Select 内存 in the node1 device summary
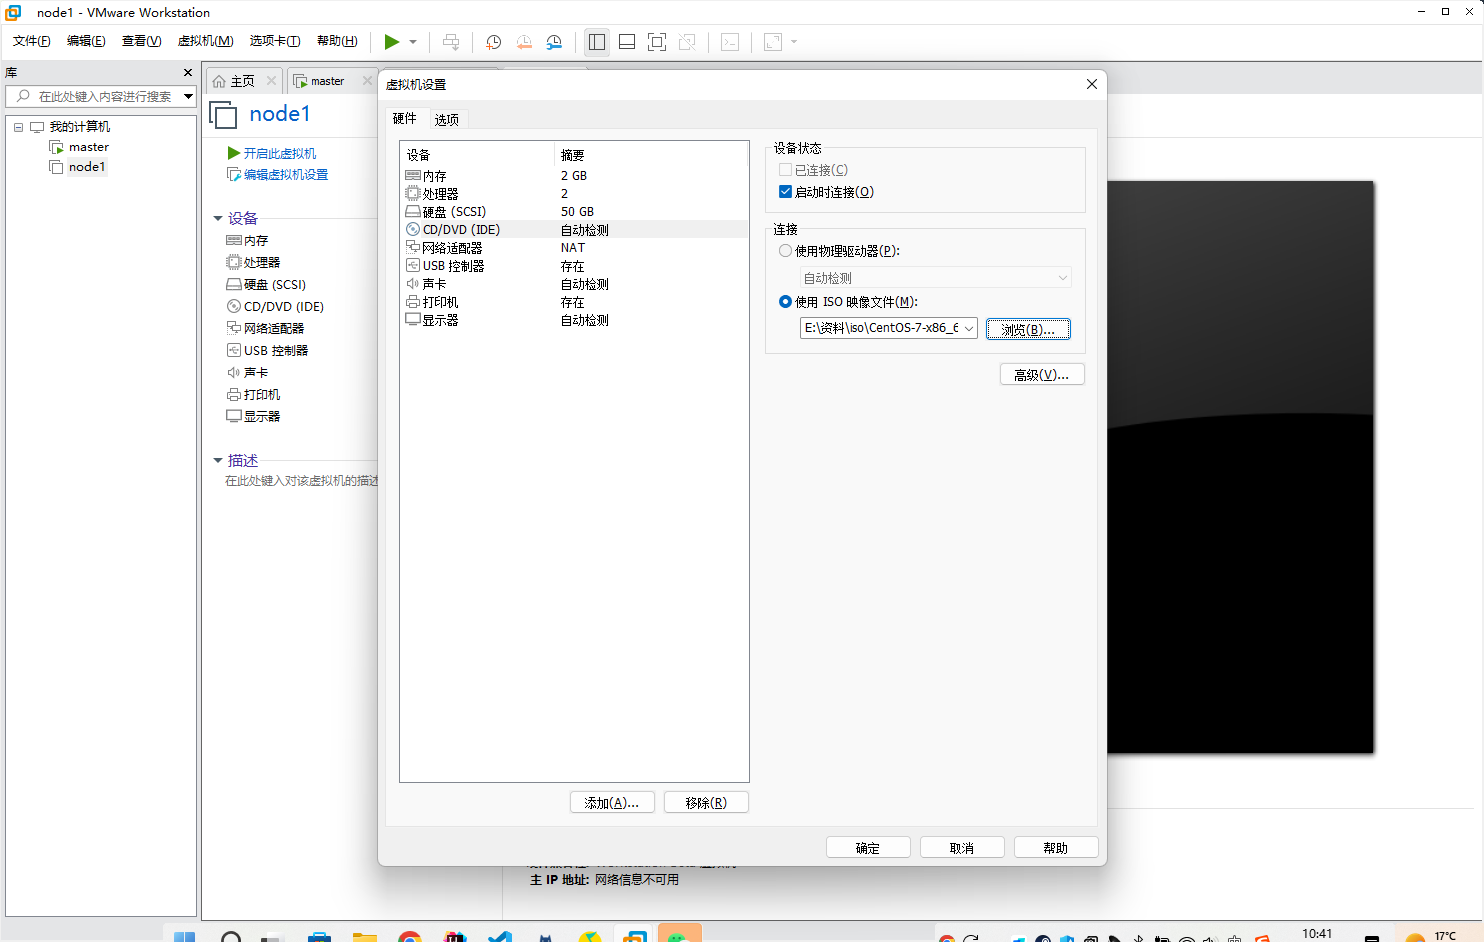Screen dimensions: 1484x942 tap(247, 241)
